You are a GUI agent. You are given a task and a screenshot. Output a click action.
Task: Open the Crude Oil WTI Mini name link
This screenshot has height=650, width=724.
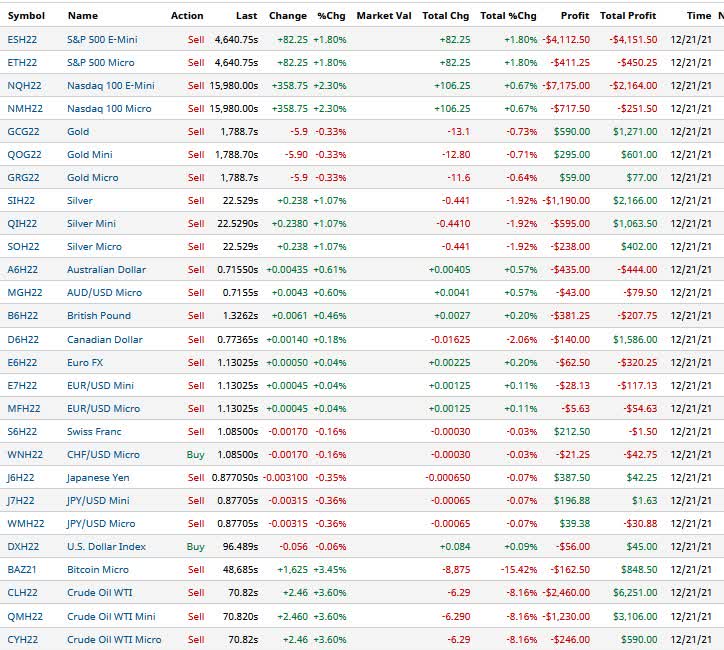tap(111, 617)
